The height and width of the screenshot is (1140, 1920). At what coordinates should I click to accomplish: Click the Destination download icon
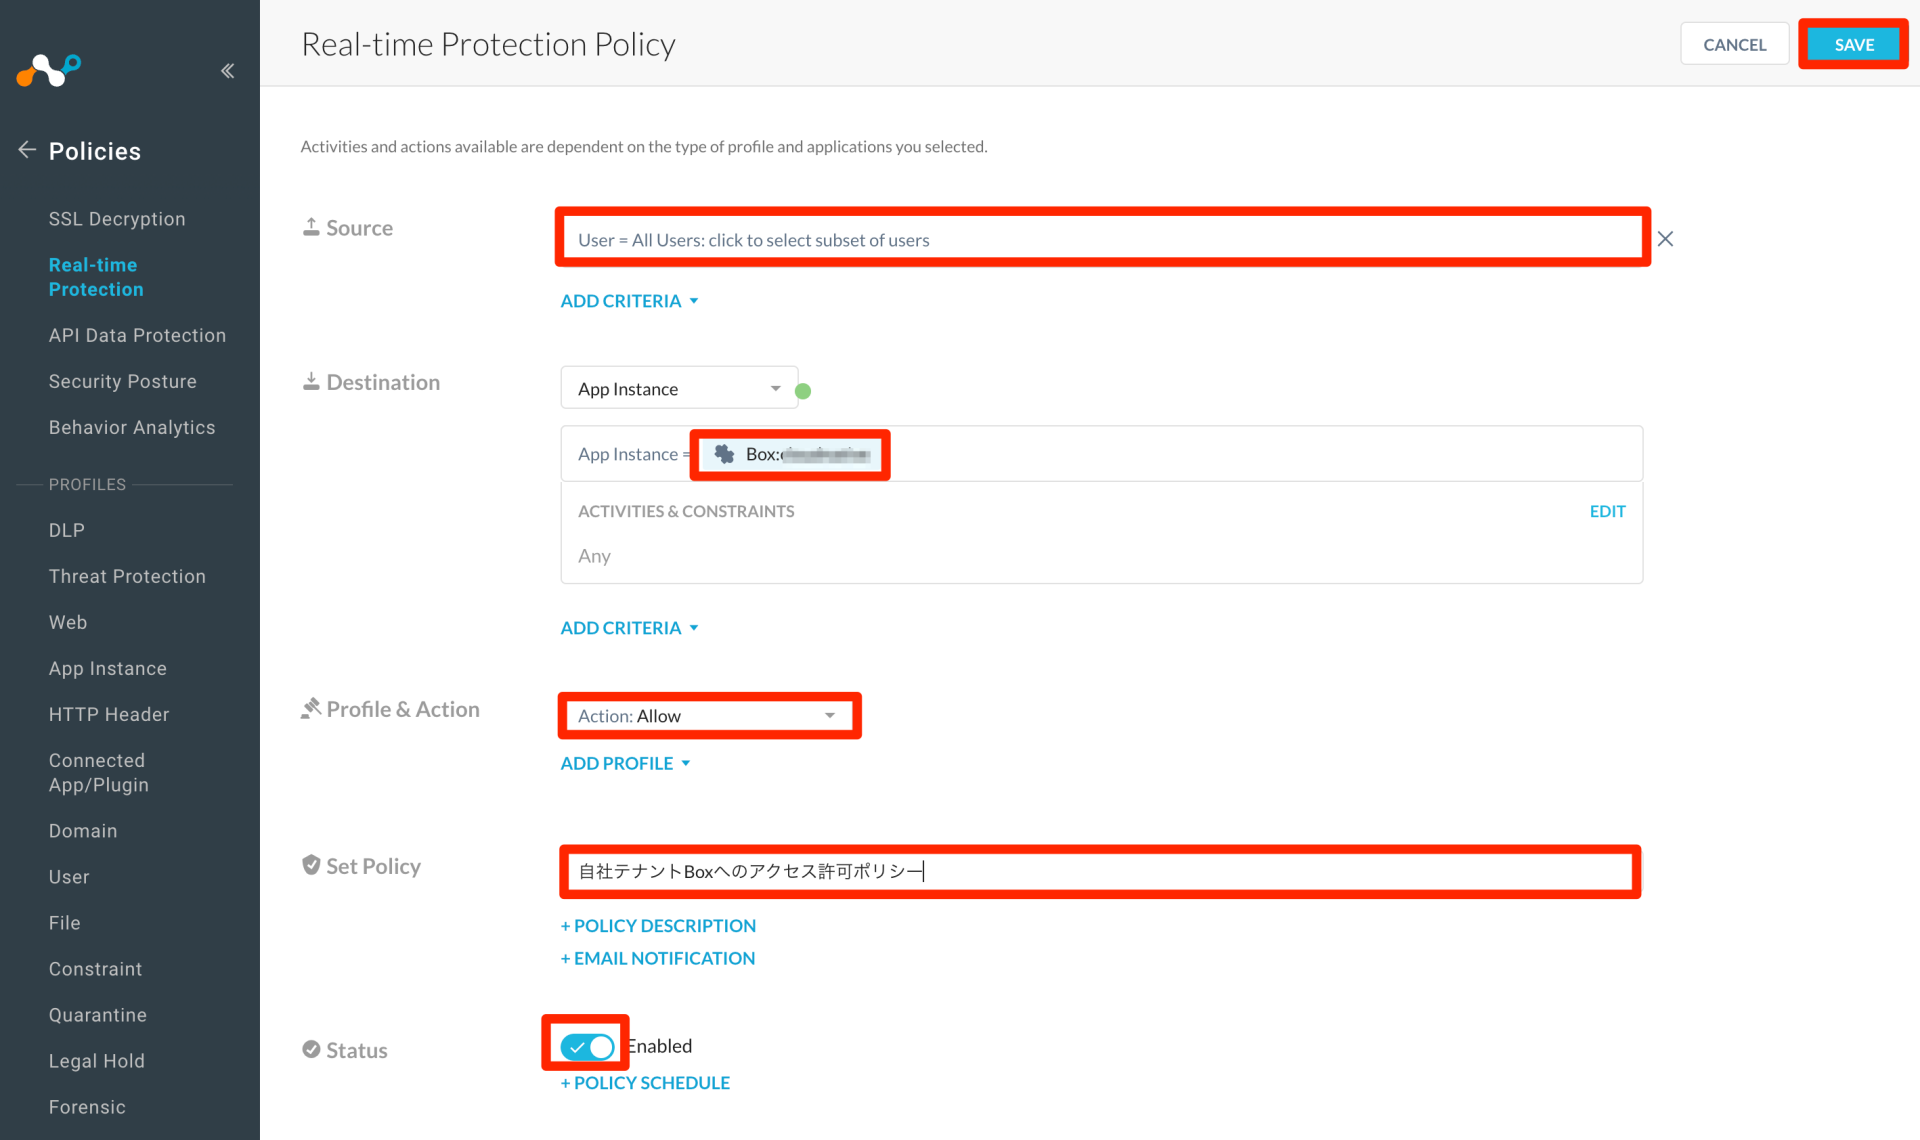click(311, 380)
